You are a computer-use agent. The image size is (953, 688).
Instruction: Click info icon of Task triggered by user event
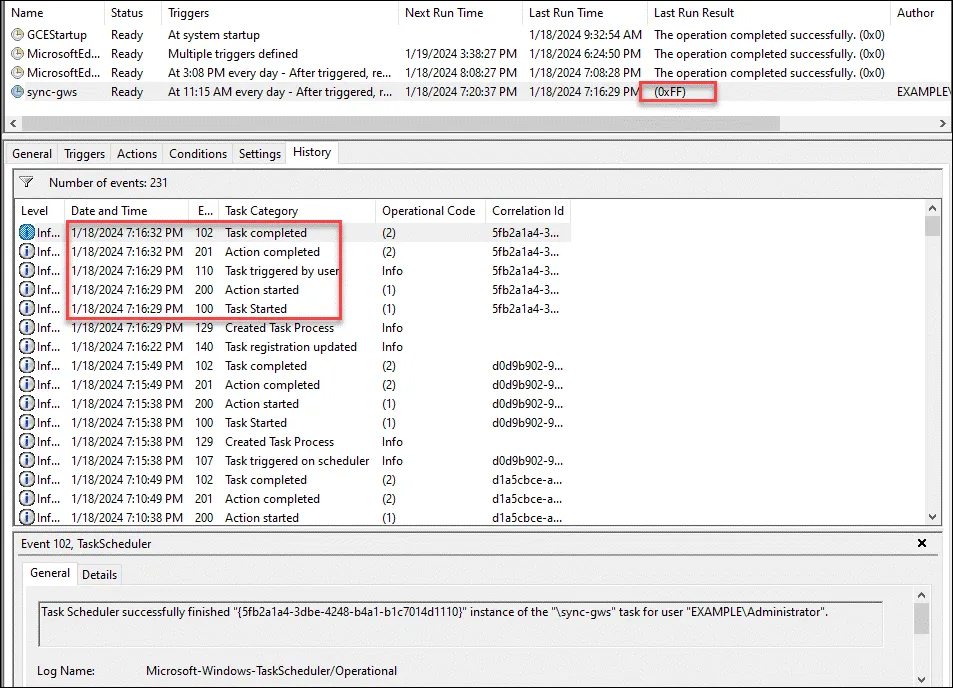[27, 270]
